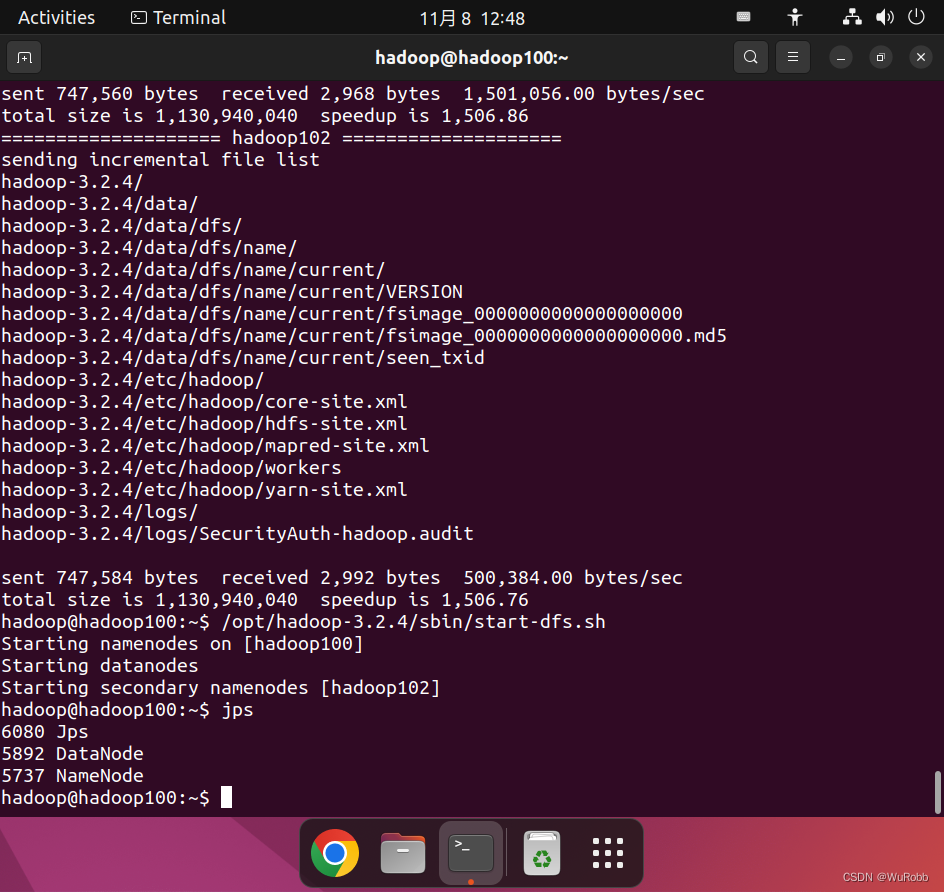Click the fsimage line ending in '.md5'
Image resolution: width=944 pixels, height=892 pixels.
[x=364, y=336]
